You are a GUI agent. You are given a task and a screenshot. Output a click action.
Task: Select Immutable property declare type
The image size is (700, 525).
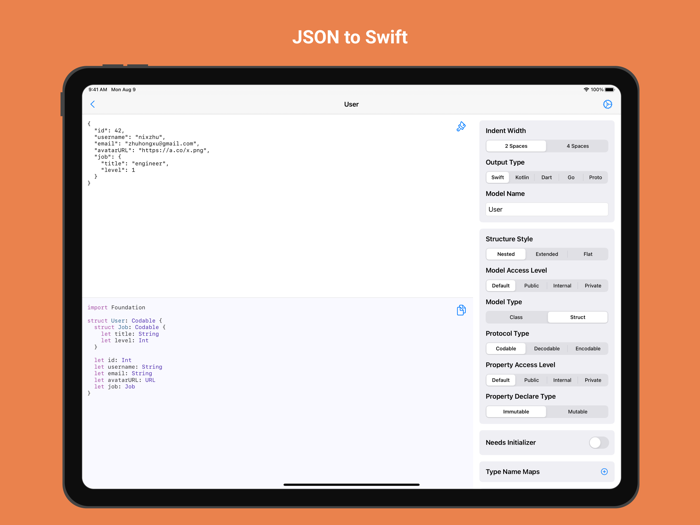[516, 412]
